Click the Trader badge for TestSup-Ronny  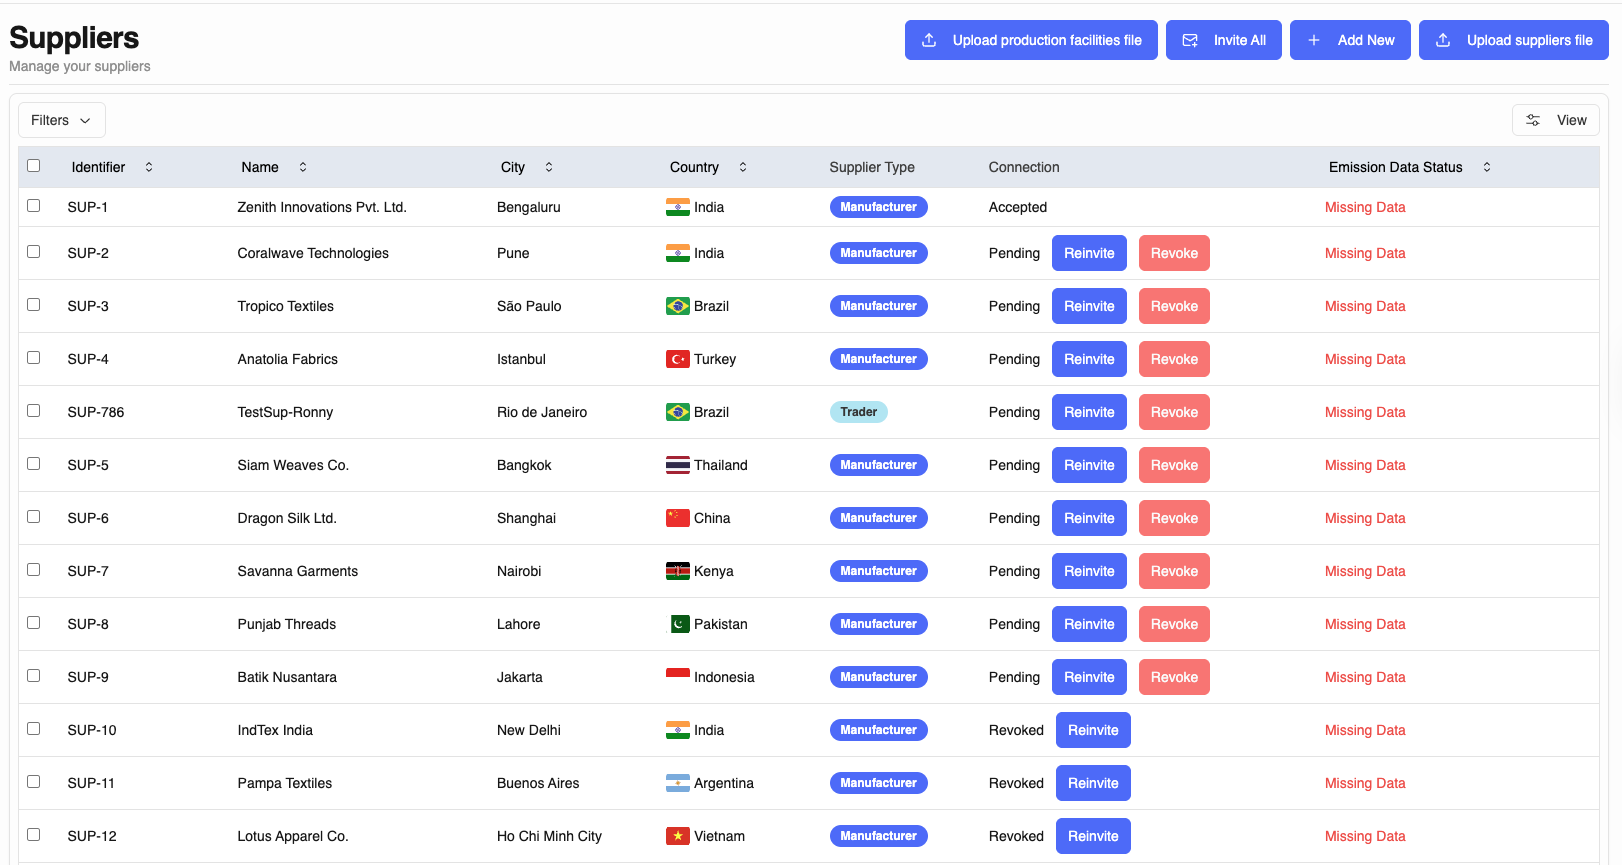pos(858,412)
